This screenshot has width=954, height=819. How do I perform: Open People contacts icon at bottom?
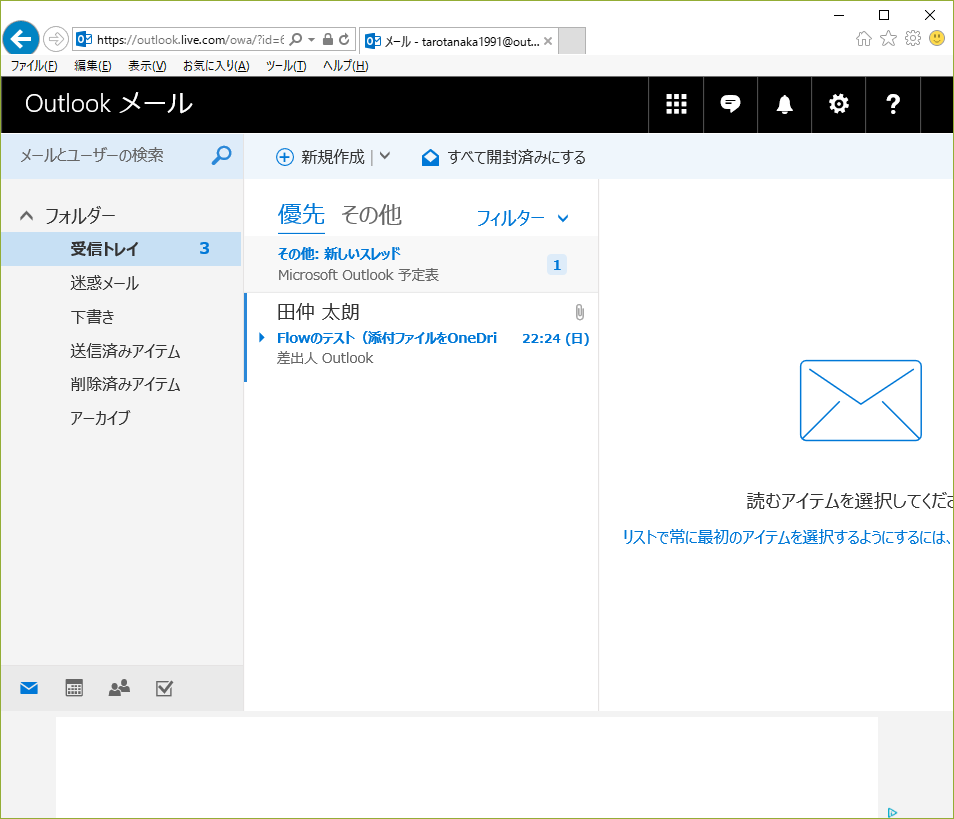119,688
